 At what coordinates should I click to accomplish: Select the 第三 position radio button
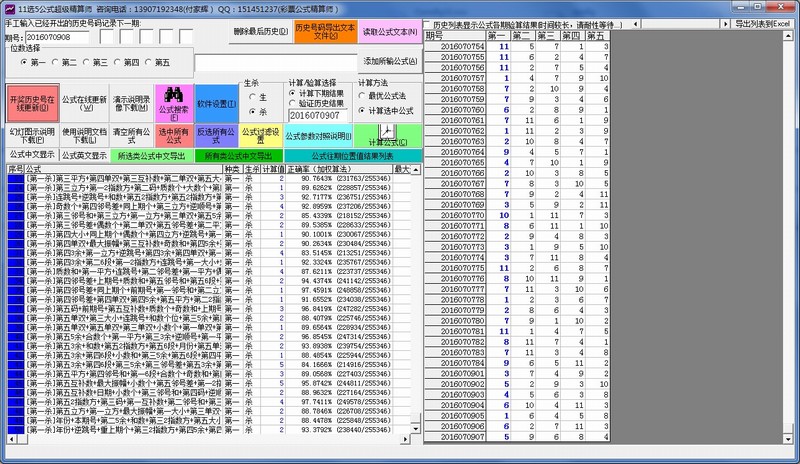(x=85, y=63)
